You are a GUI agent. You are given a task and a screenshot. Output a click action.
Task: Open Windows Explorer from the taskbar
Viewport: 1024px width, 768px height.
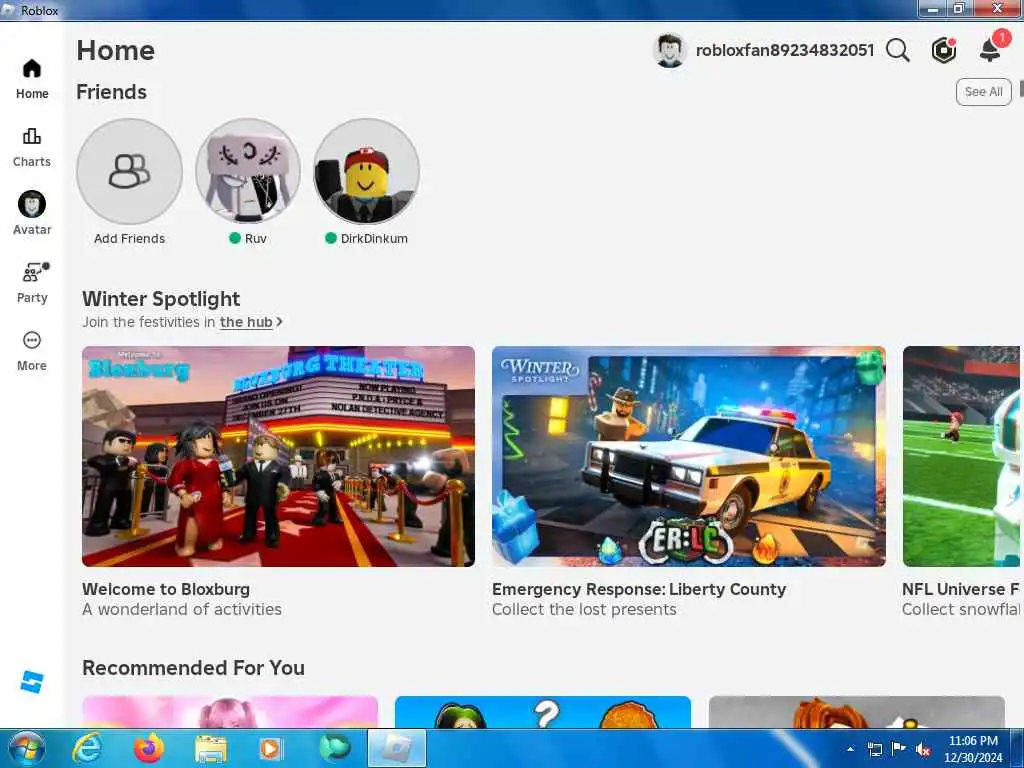(x=210, y=749)
